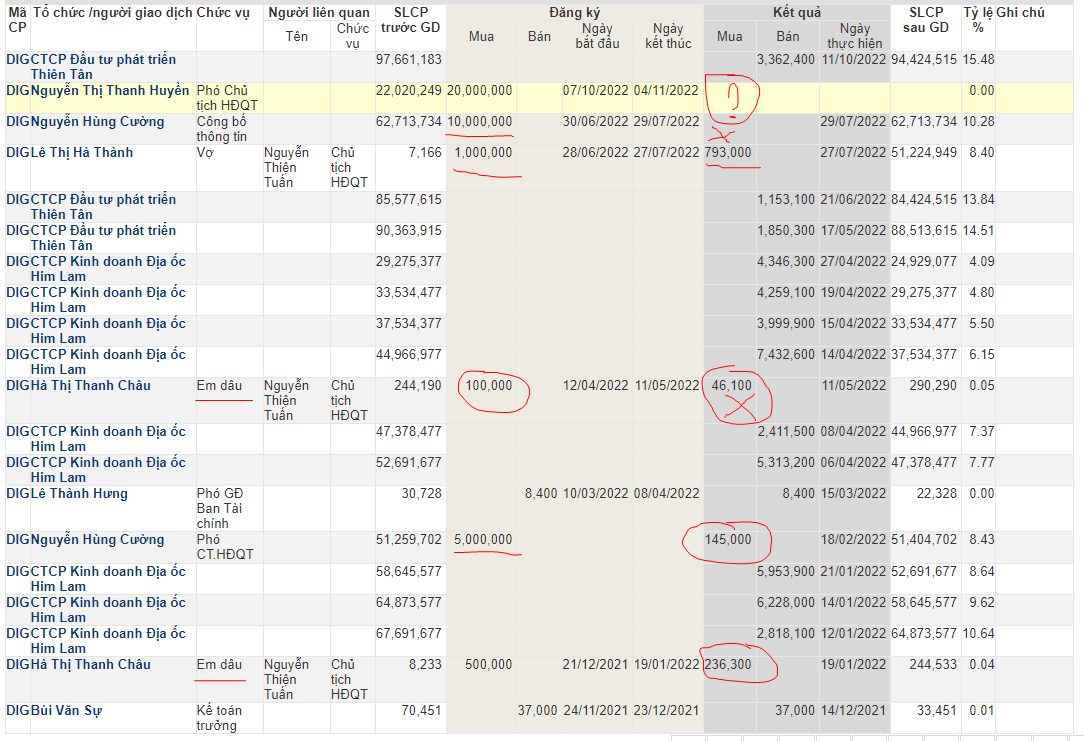
Task: Select the 'Kết quả' header group
Action: tap(796, 13)
